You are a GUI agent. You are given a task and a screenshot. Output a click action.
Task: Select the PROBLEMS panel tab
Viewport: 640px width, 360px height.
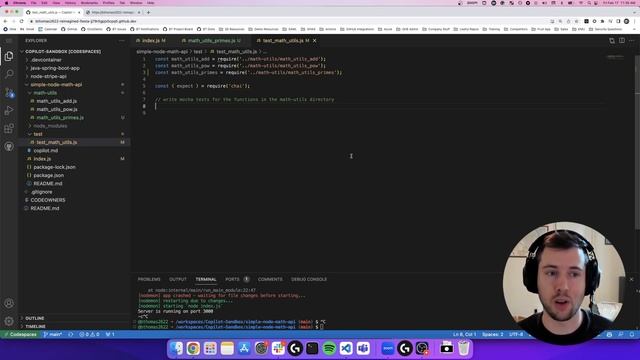click(149, 280)
